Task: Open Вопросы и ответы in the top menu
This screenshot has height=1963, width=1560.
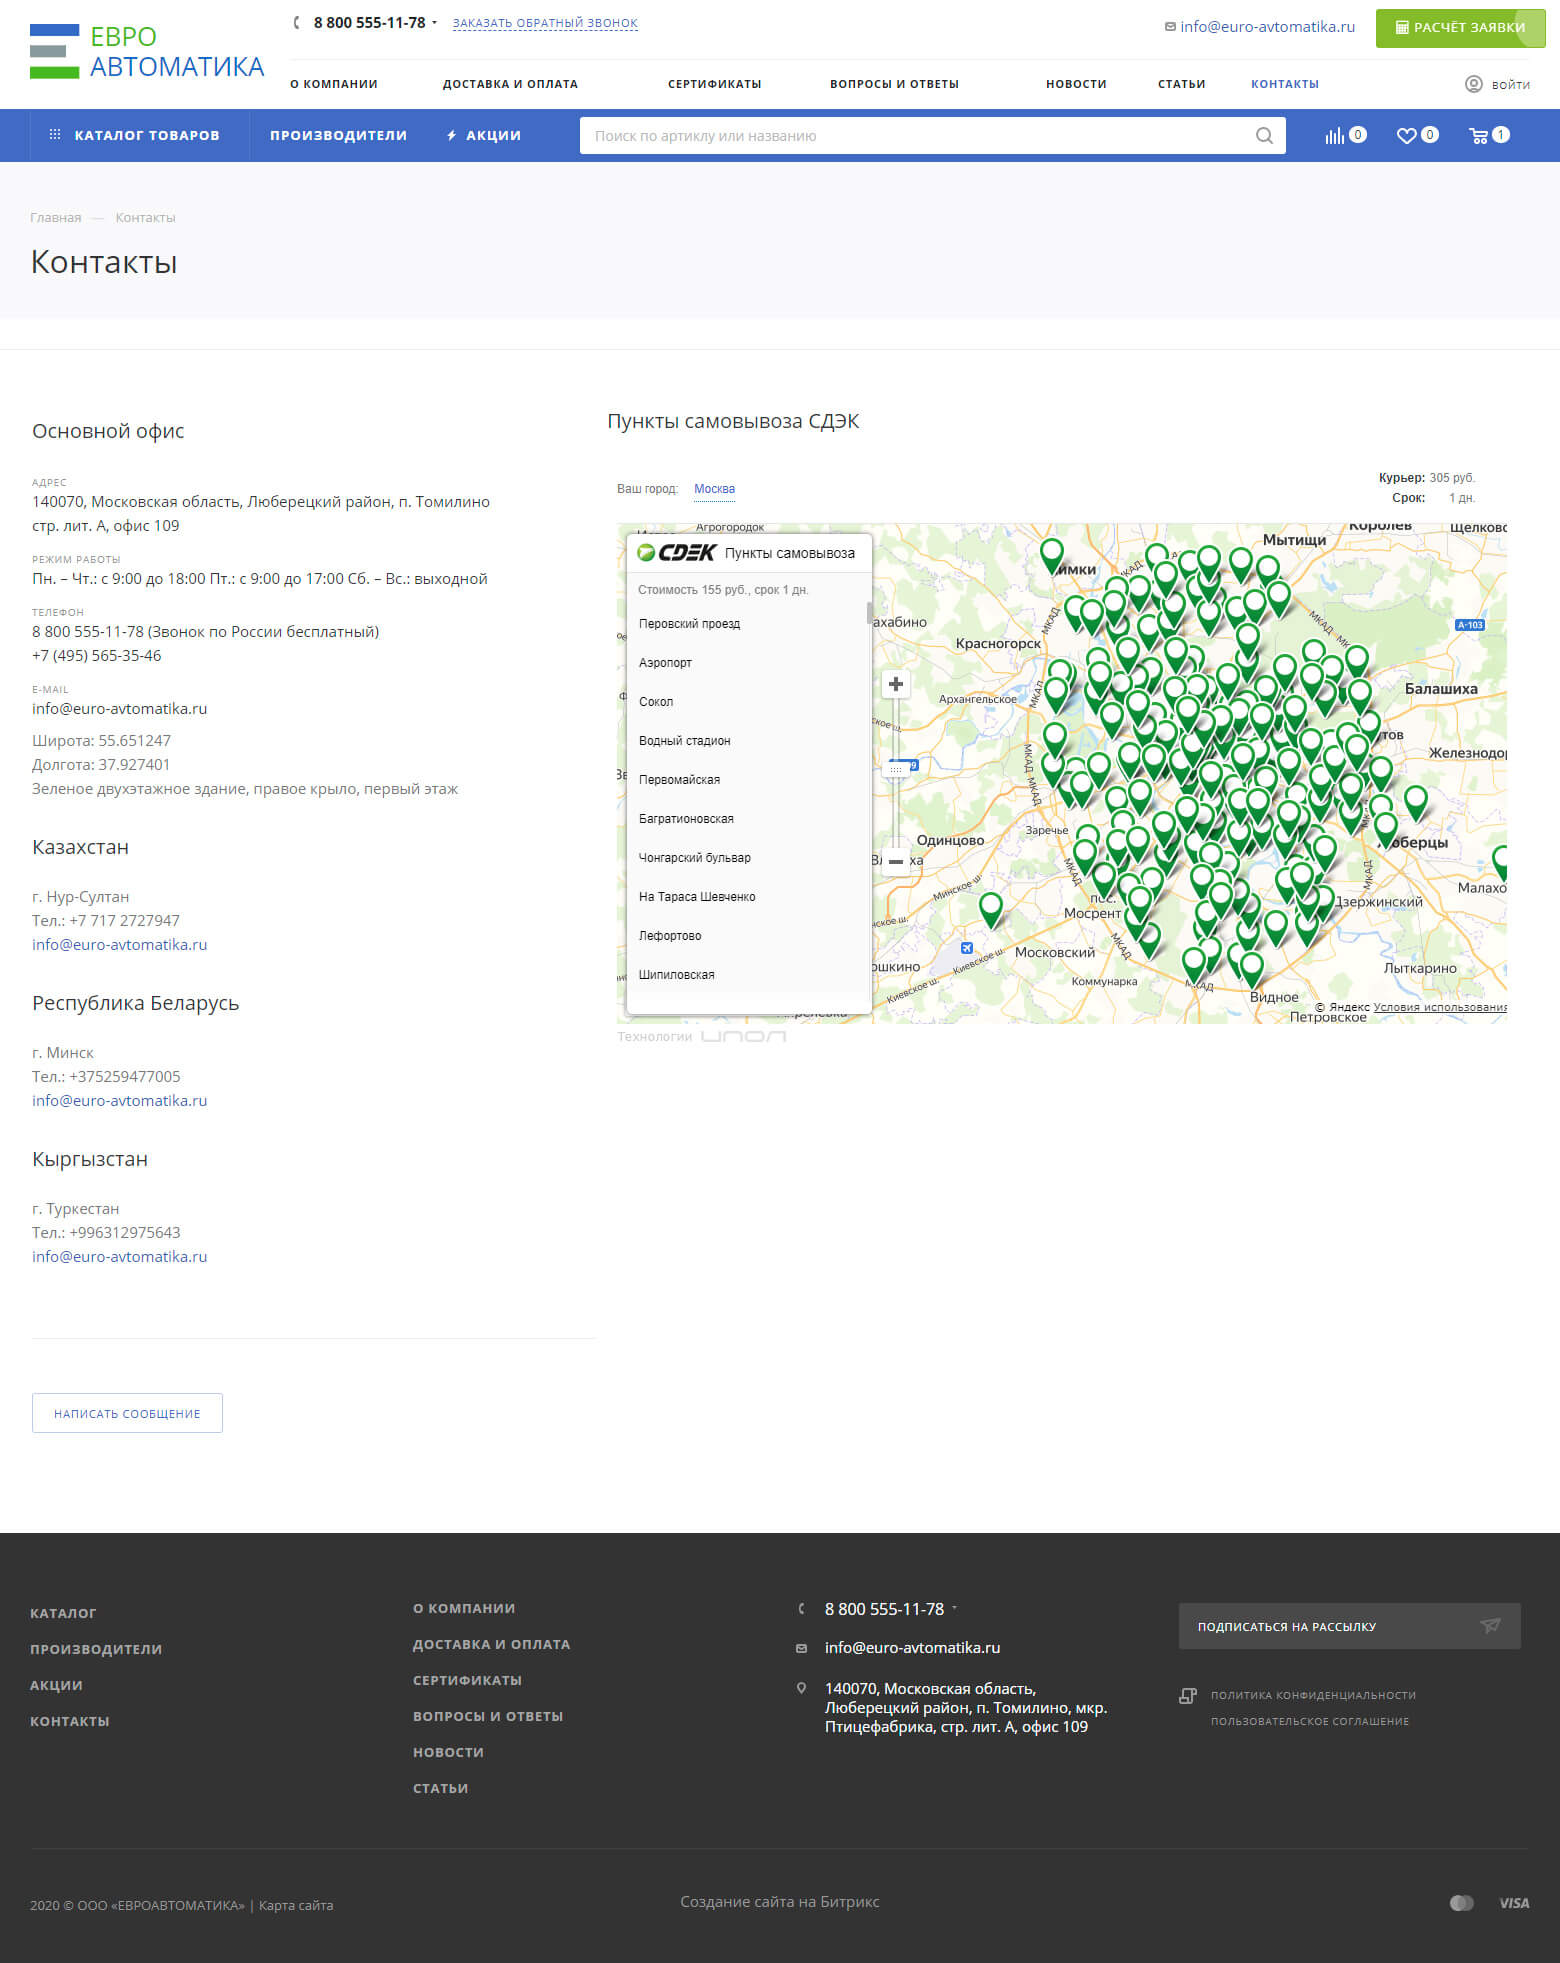Action: click(x=894, y=84)
